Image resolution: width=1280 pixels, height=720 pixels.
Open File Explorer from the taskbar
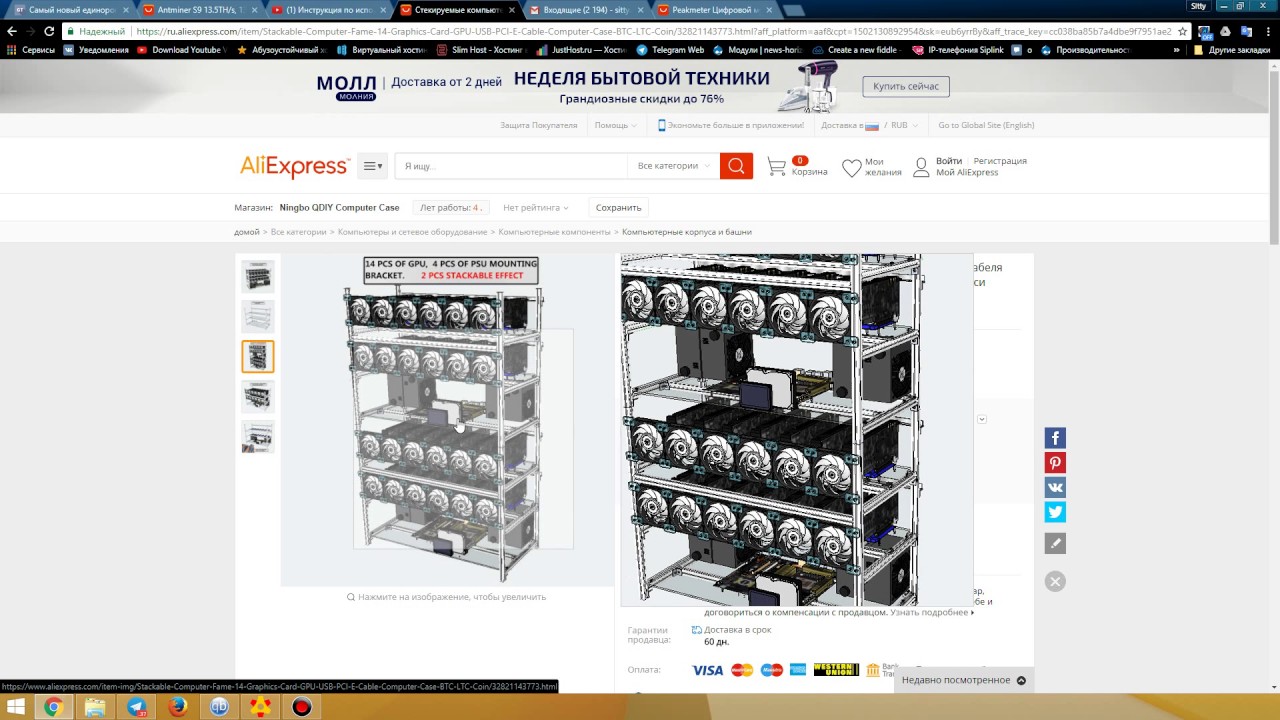(x=95, y=707)
